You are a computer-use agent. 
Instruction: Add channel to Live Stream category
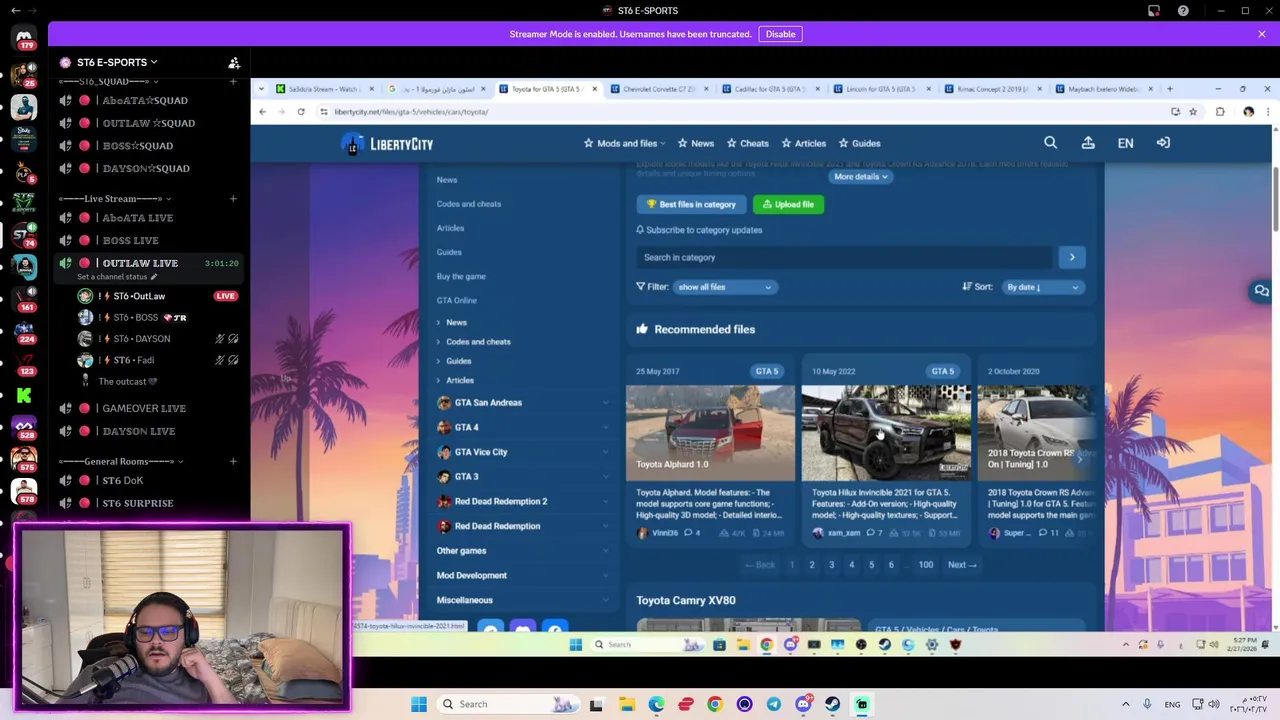233,198
